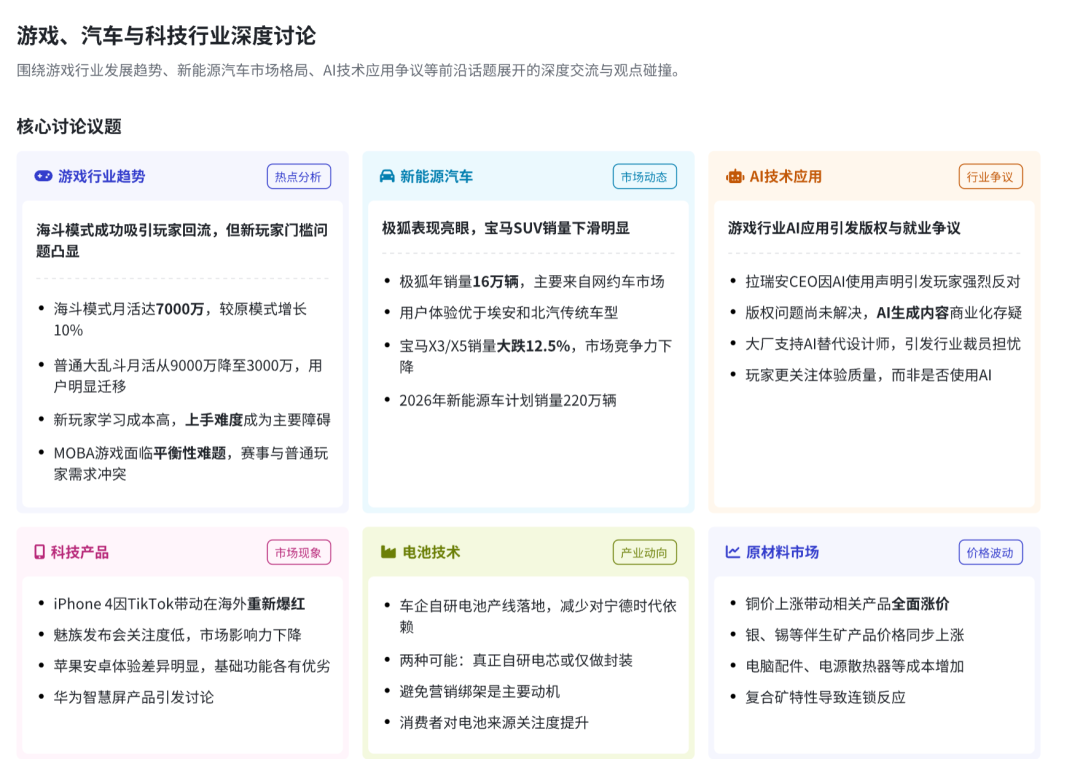Click the bullet 海斗模式月活达7000万
The image size is (1080, 759).
click(180, 320)
